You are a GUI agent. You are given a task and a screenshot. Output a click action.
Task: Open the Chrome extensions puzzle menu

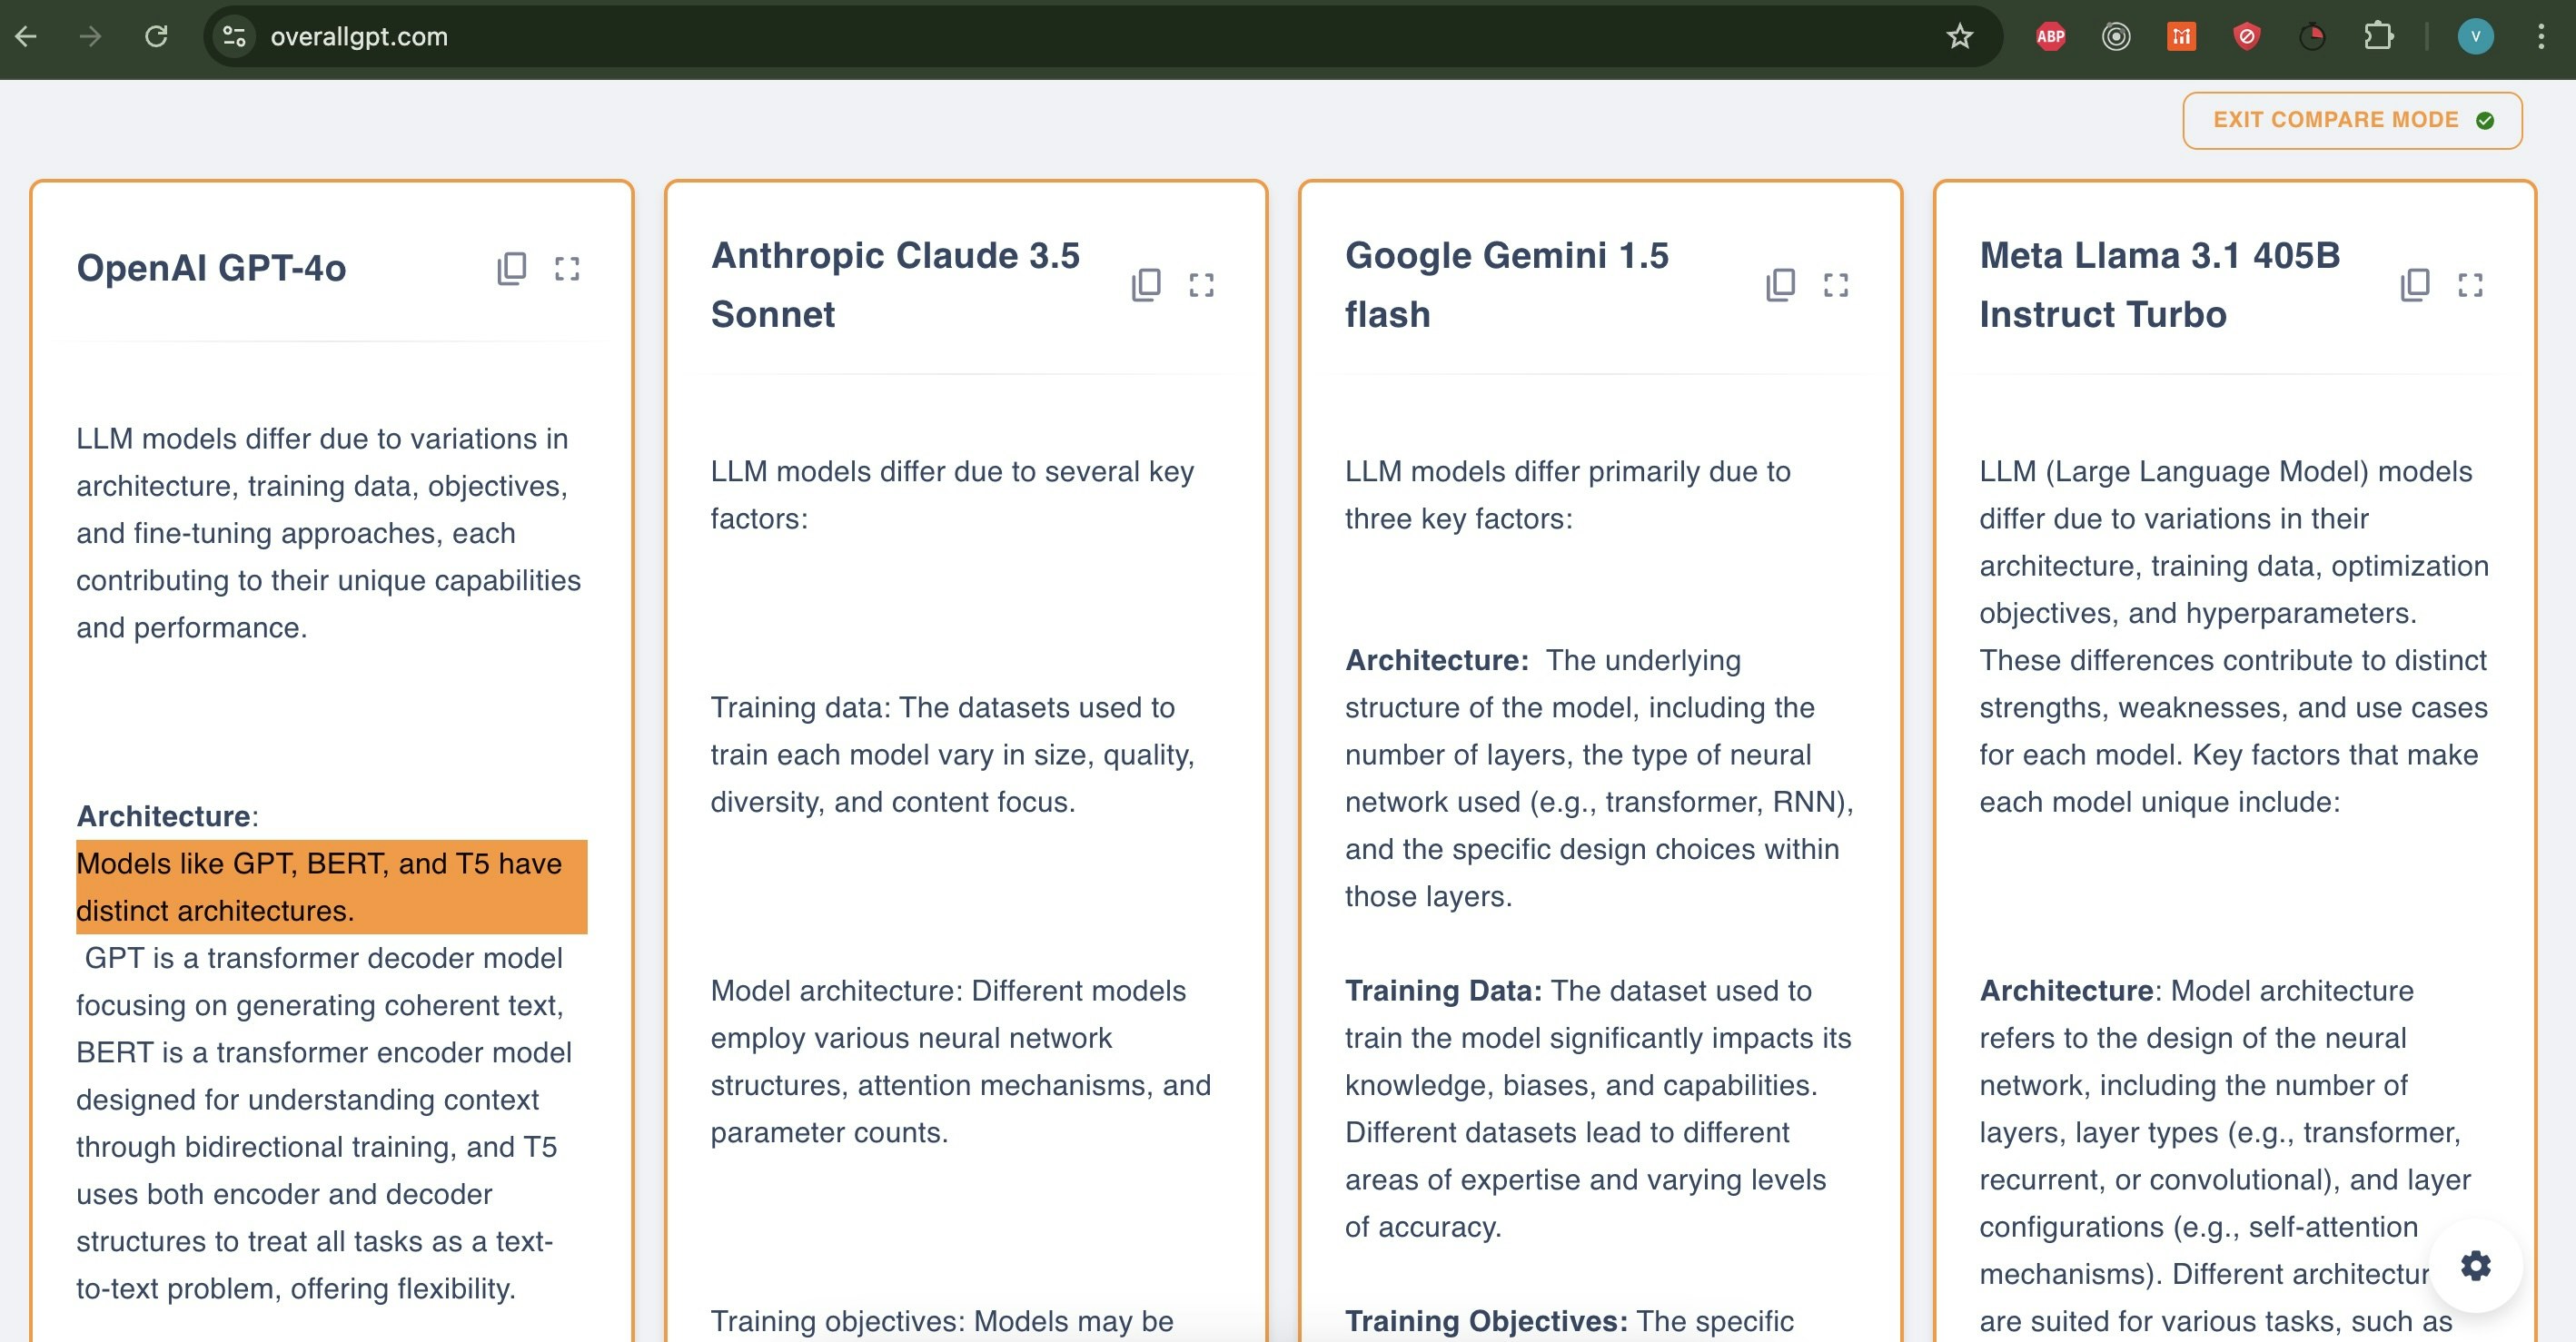[x=2378, y=37]
